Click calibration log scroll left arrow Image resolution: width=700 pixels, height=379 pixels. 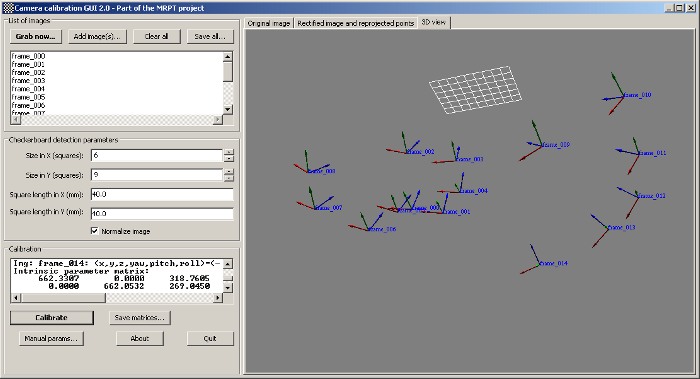pos(16,298)
